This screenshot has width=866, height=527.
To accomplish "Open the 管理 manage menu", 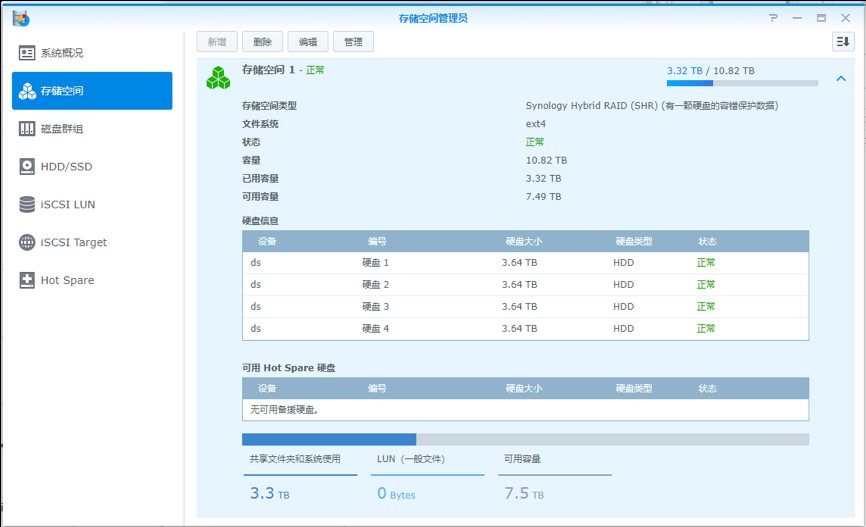I will coord(353,42).
